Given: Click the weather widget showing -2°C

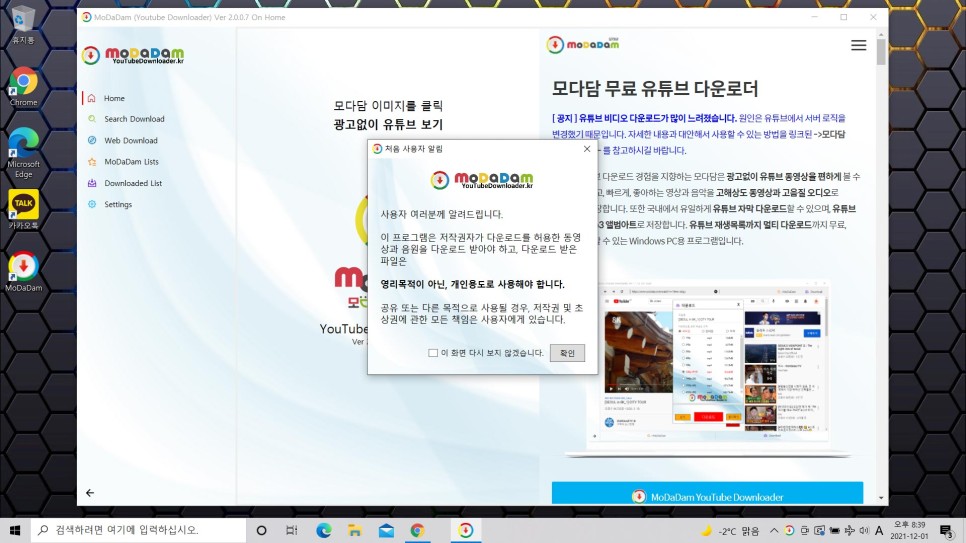Looking at the screenshot, I should 731,531.
